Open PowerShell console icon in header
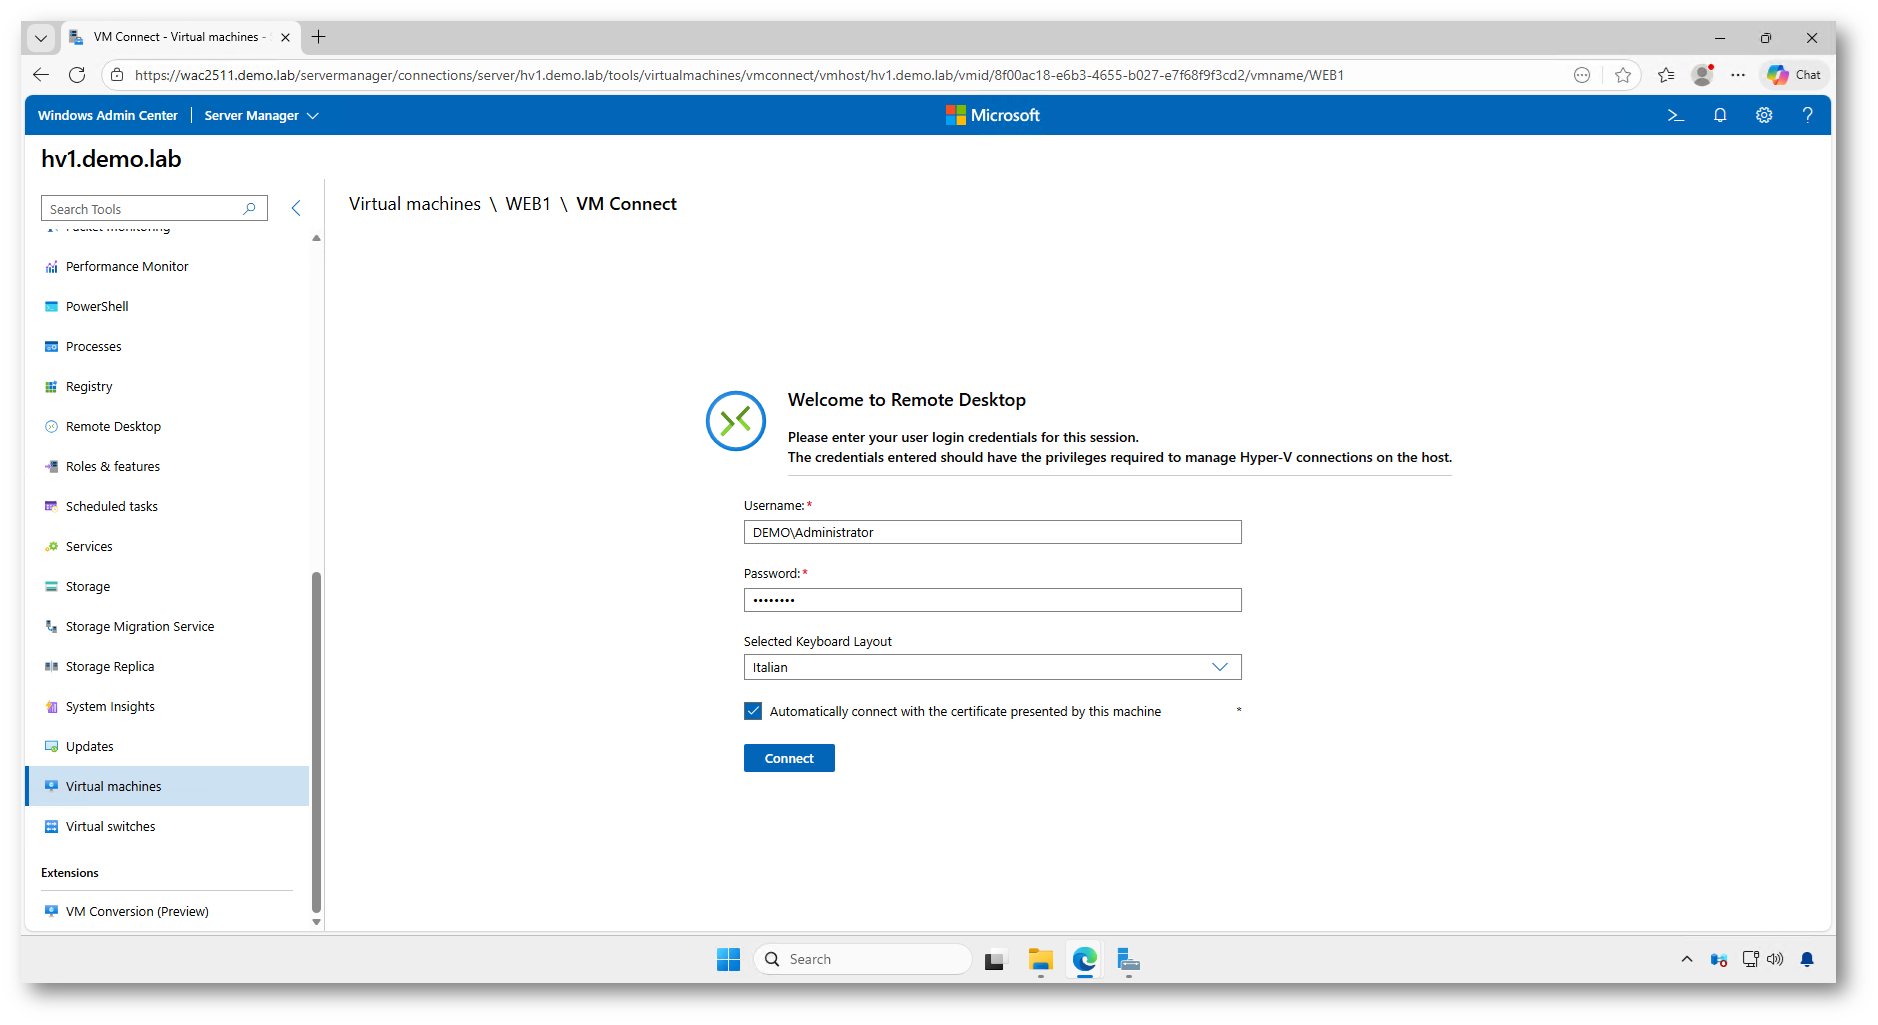Viewport: 1878px width, 1025px height. click(x=1676, y=116)
